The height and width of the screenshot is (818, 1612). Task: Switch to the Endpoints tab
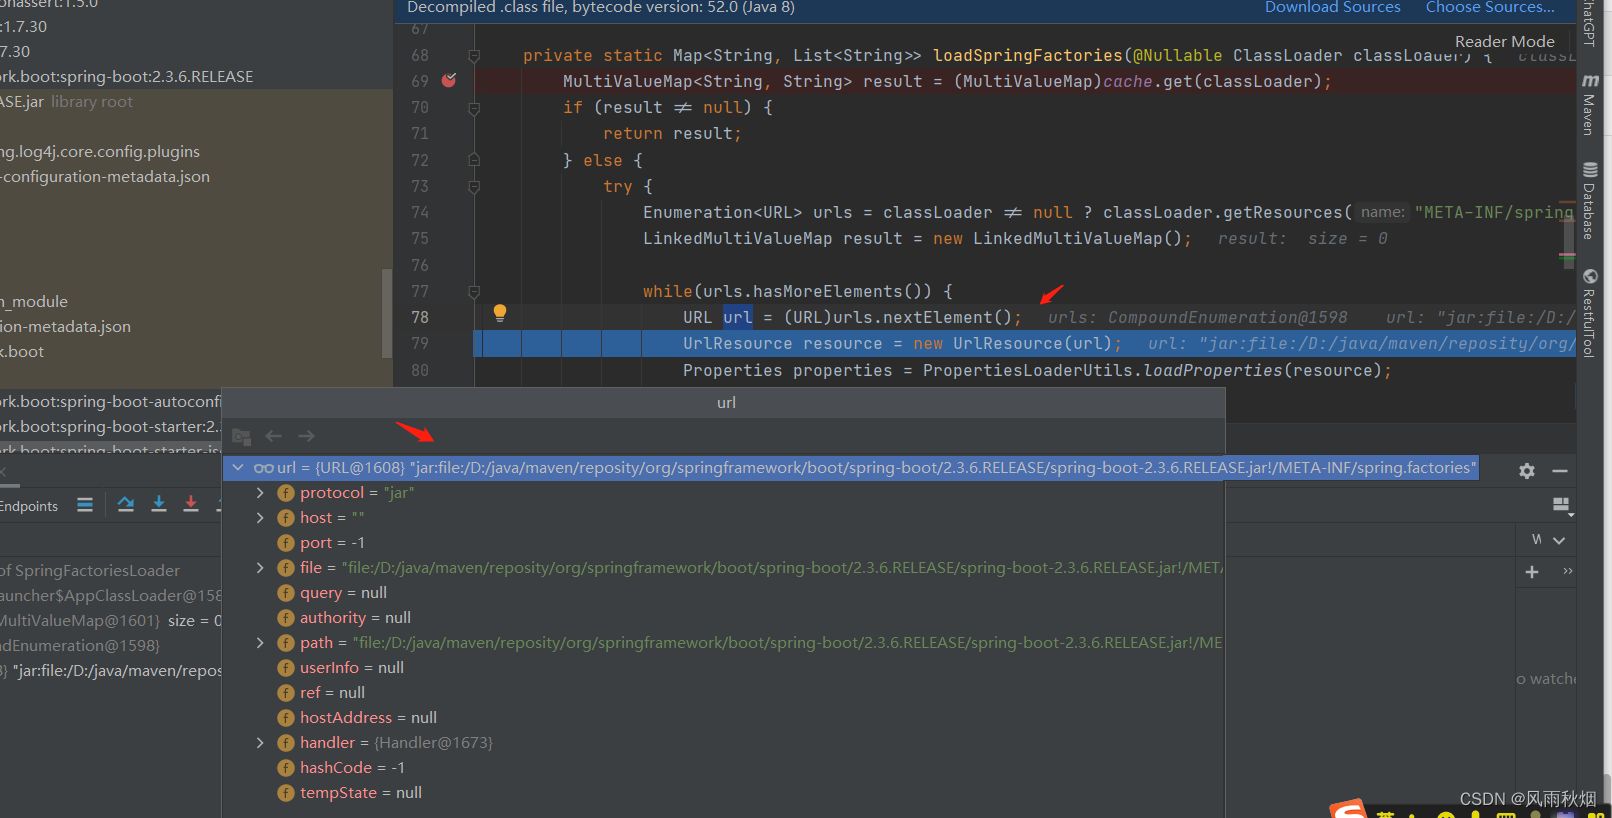29,506
